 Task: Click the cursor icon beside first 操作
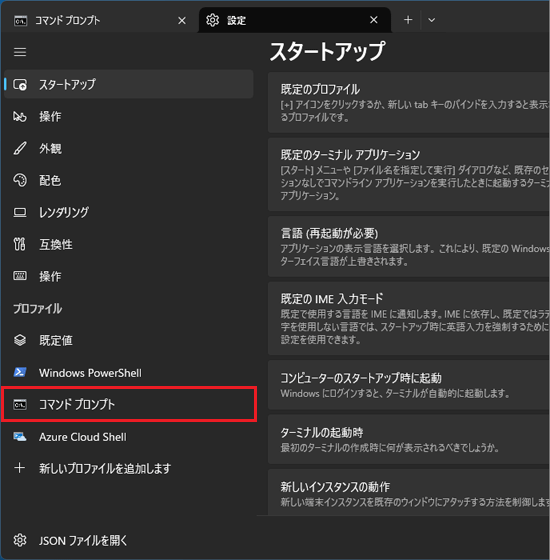pos(20,116)
